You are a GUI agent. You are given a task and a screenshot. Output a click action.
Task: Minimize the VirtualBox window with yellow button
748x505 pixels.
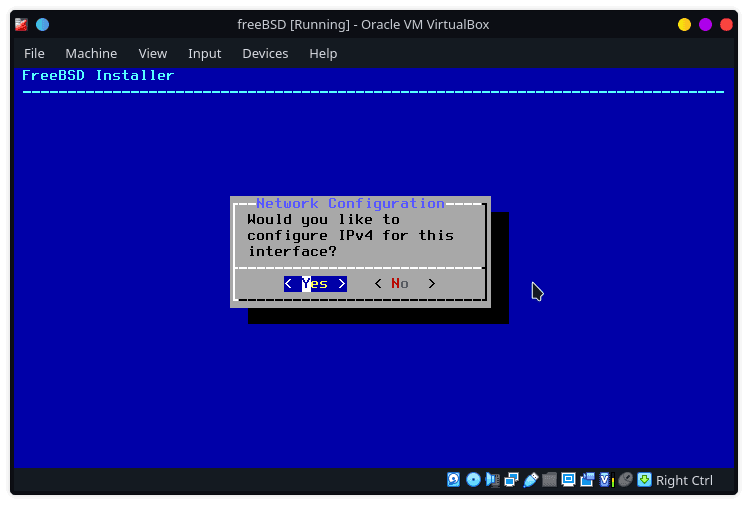(684, 24)
